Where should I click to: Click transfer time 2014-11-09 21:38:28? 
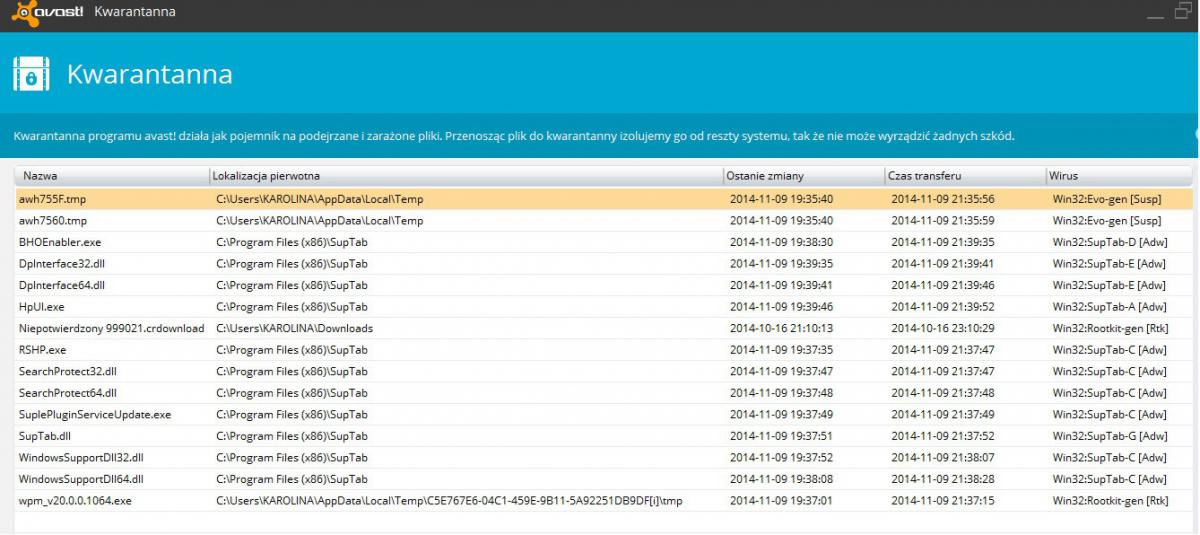943,479
